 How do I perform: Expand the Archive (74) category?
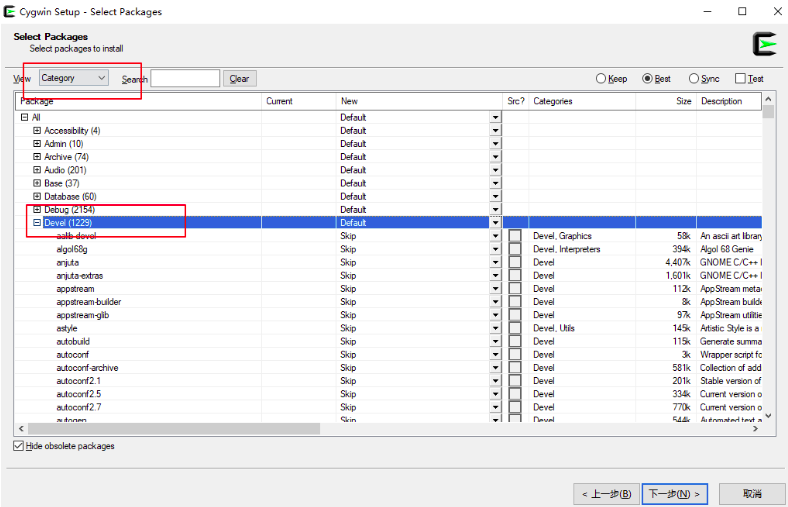[x=37, y=157]
